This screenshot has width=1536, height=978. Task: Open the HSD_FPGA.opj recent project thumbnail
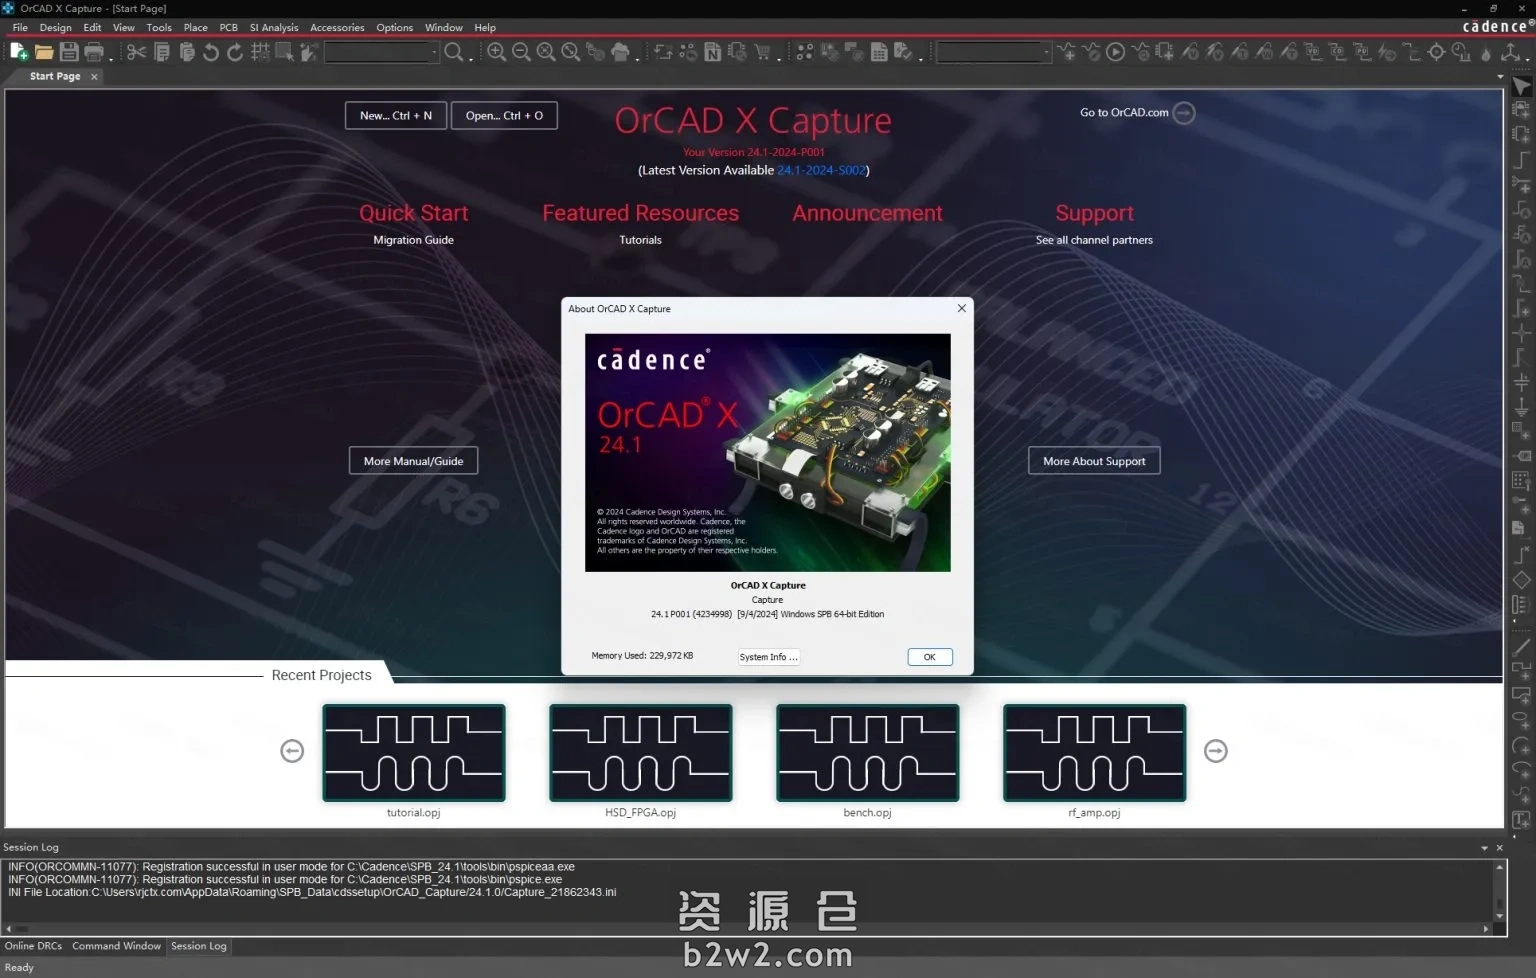coord(640,753)
